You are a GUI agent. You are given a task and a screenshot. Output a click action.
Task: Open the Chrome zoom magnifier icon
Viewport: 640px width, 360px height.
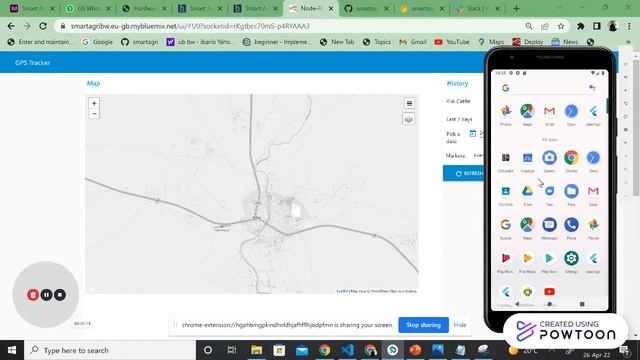[529, 26]
